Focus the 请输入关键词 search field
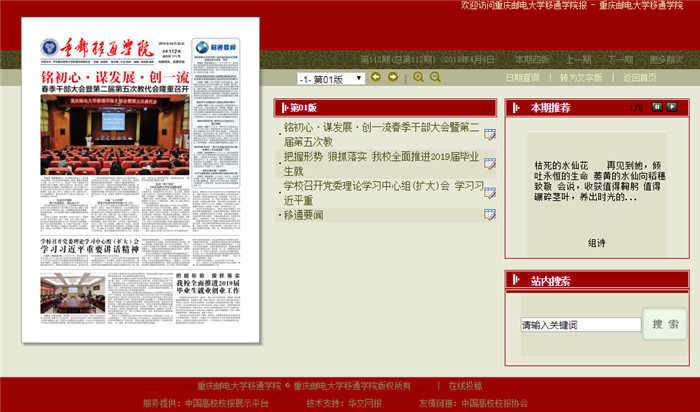Screen dimensions: 700x412 [x=580, y=325]
